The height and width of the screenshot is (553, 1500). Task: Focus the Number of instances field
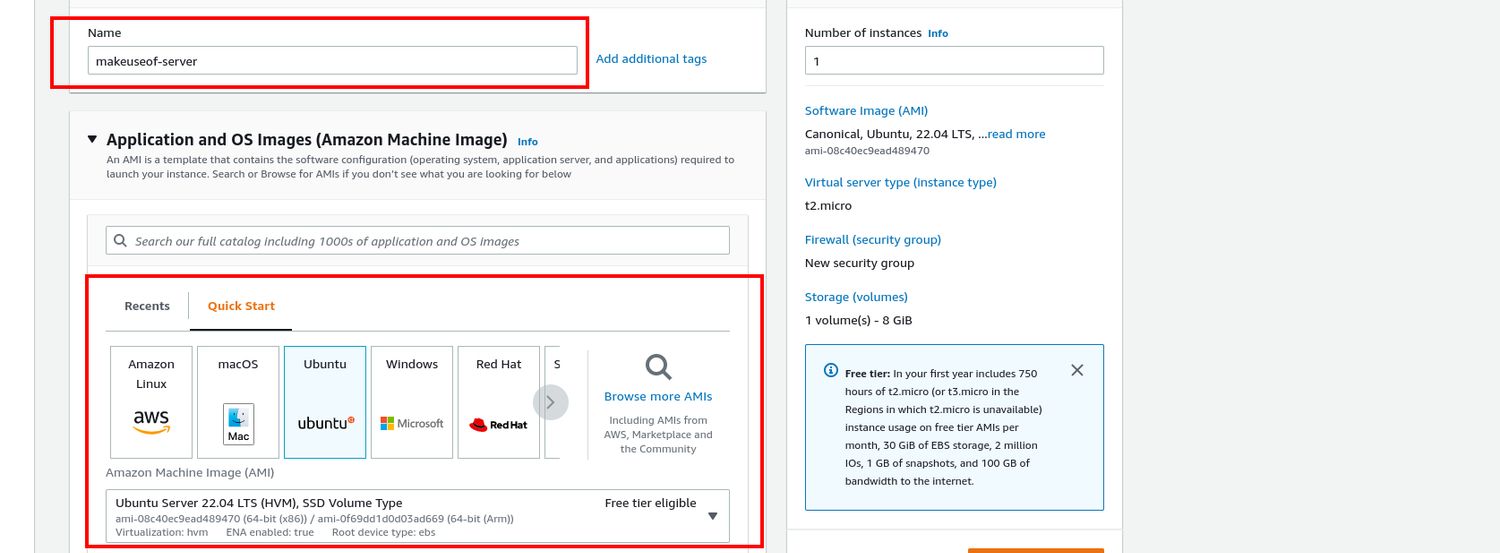tap(954, 60)
